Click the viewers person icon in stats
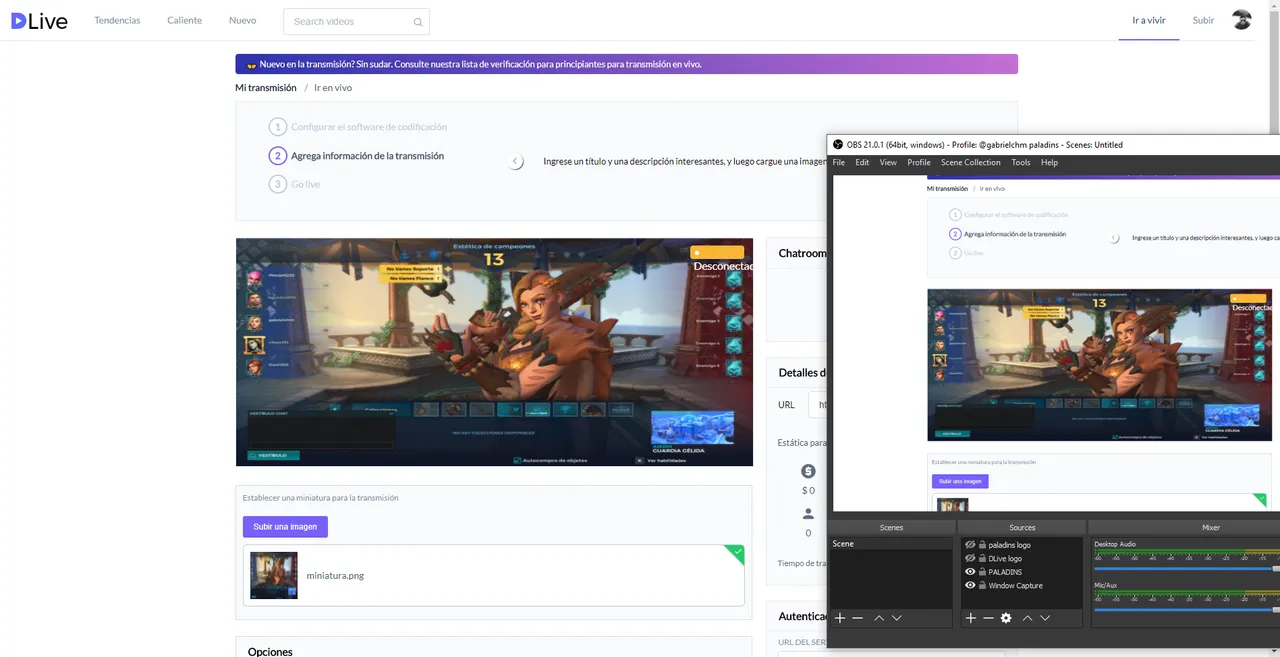The height and width of the screenshot is (657, 1280). click(808, 514)
